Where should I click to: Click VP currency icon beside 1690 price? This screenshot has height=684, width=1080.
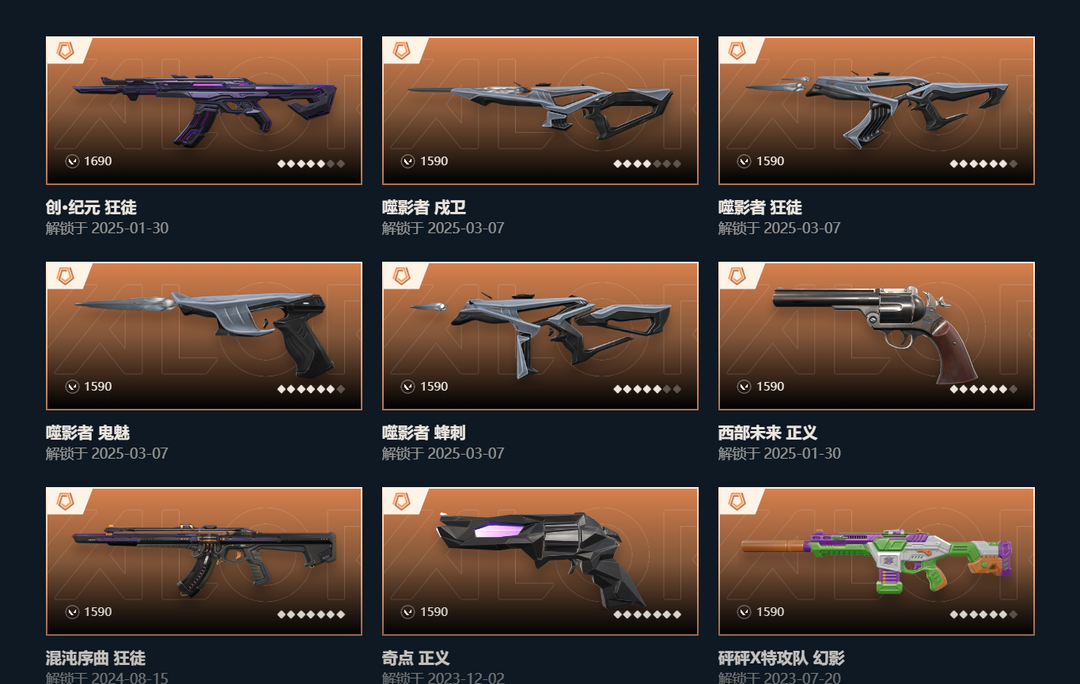(72, 161)
